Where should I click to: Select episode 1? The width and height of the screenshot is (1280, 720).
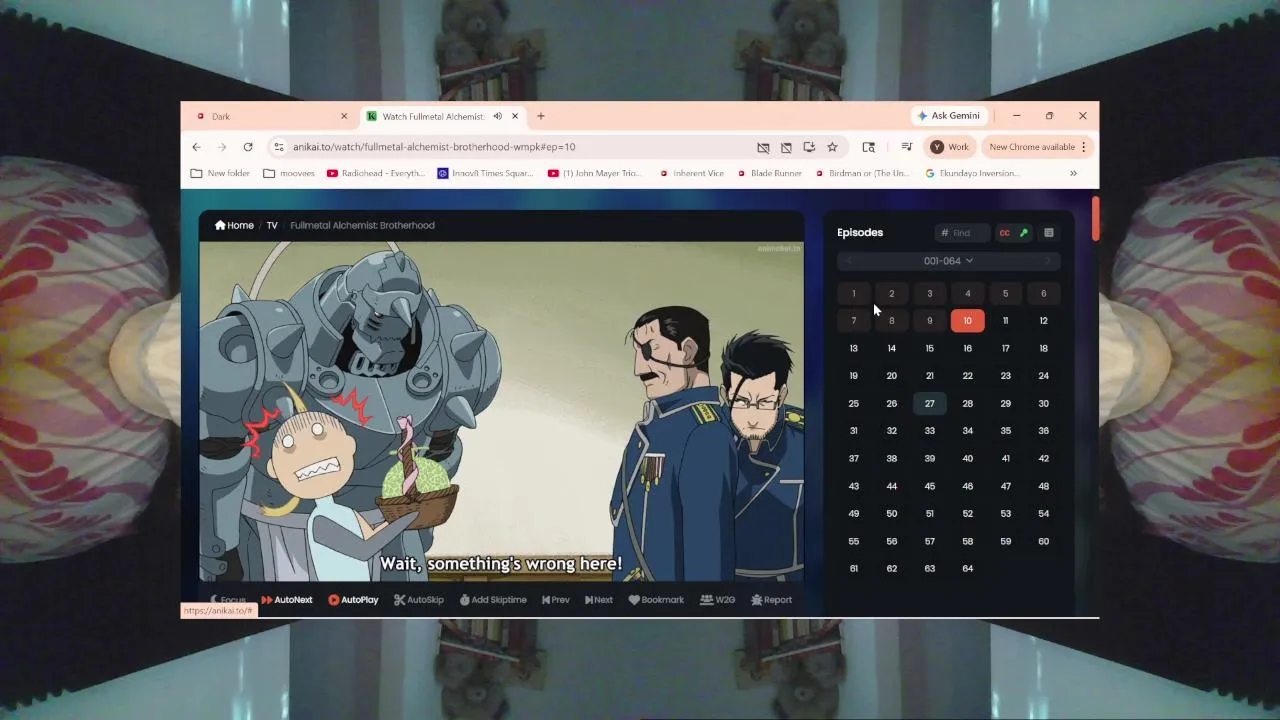(853, 293)
